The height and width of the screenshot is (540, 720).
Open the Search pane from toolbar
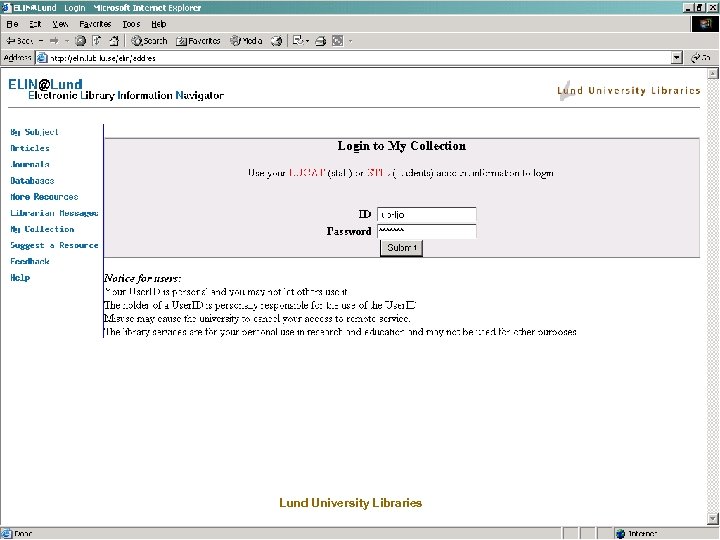tap(149, 41)
